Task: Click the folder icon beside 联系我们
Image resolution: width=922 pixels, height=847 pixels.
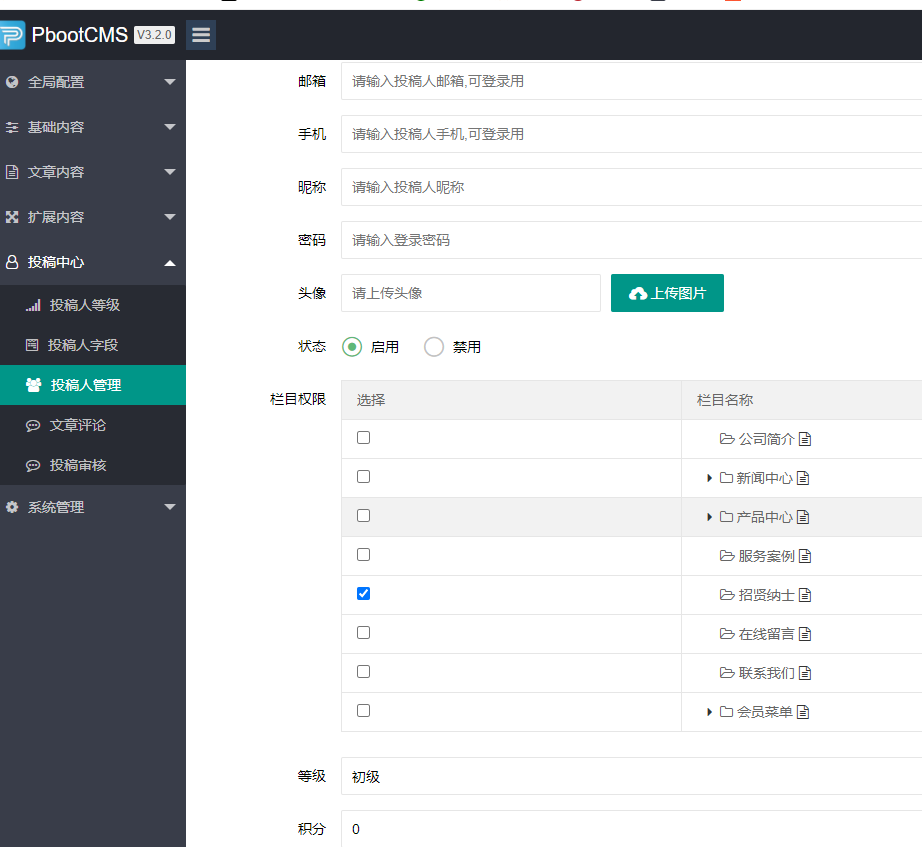Action: click(x=727, y=673)
